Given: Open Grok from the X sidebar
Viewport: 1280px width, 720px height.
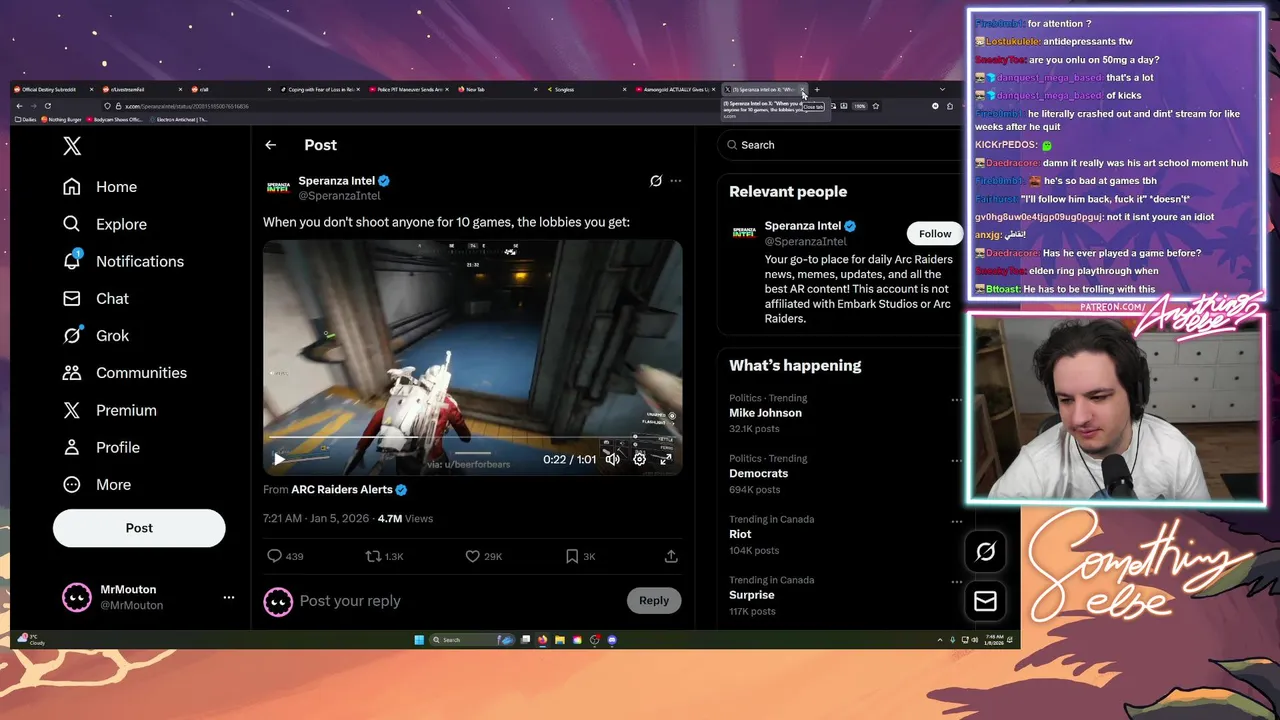Looking at the screenshot, I should 96,335.
